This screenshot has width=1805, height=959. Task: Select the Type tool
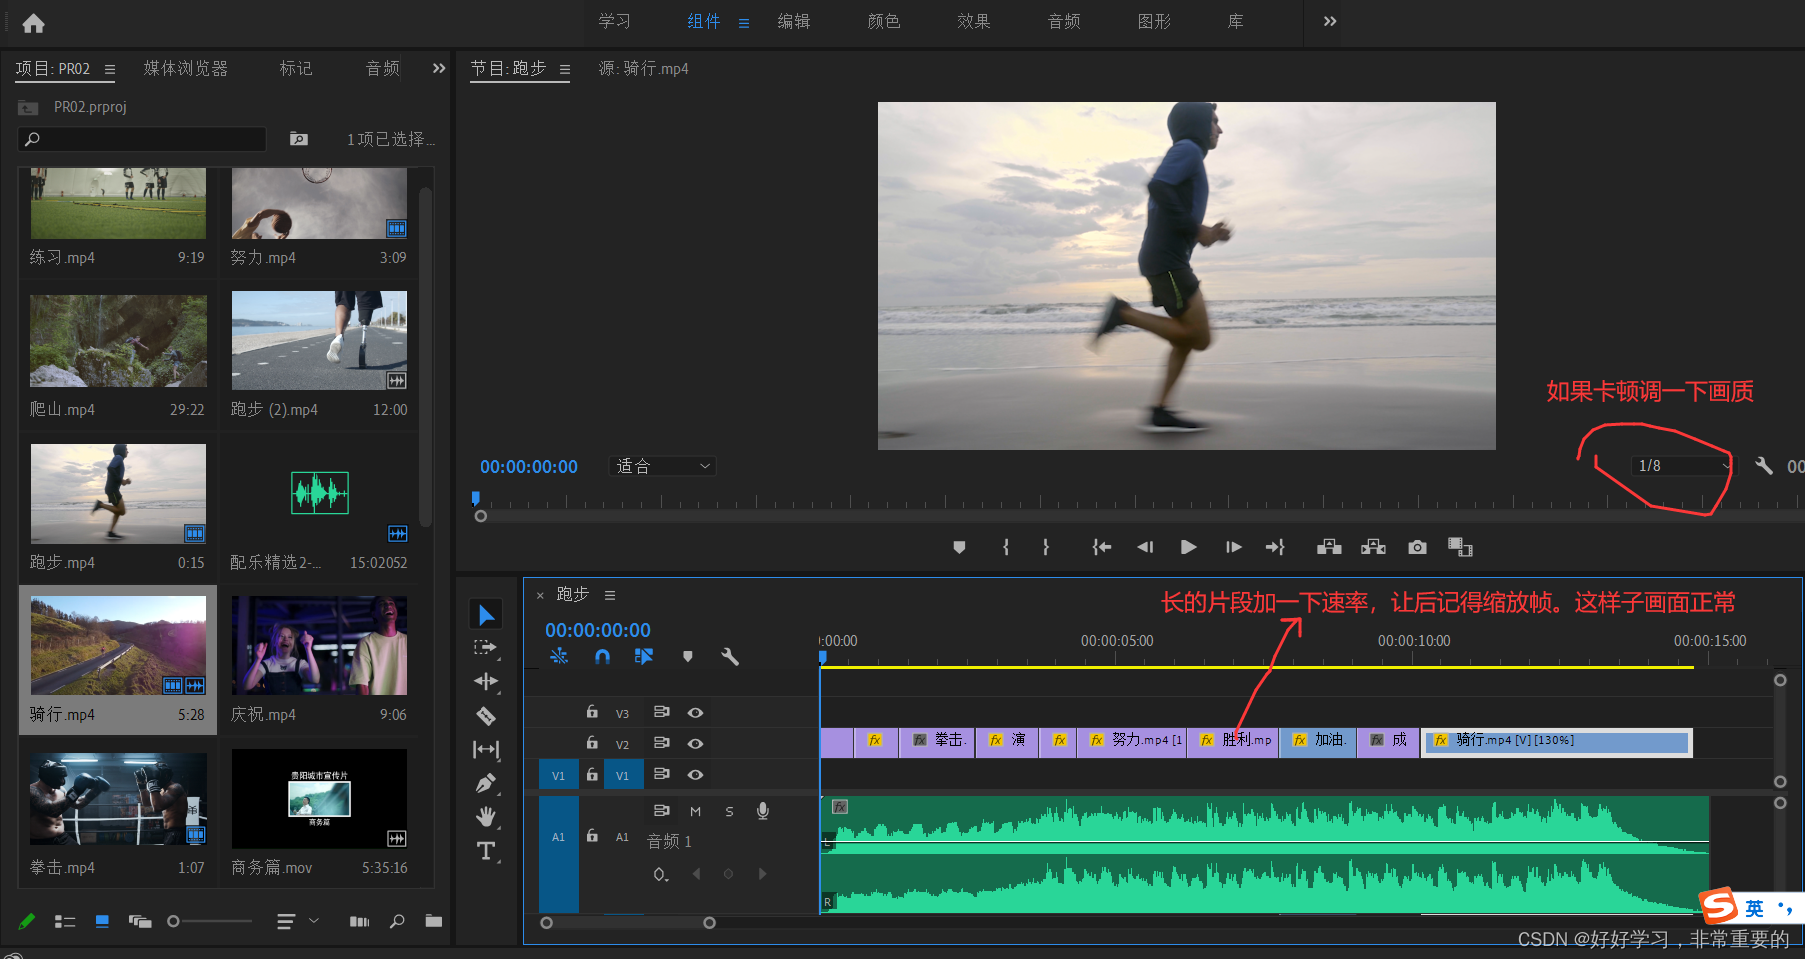(486, 851)
